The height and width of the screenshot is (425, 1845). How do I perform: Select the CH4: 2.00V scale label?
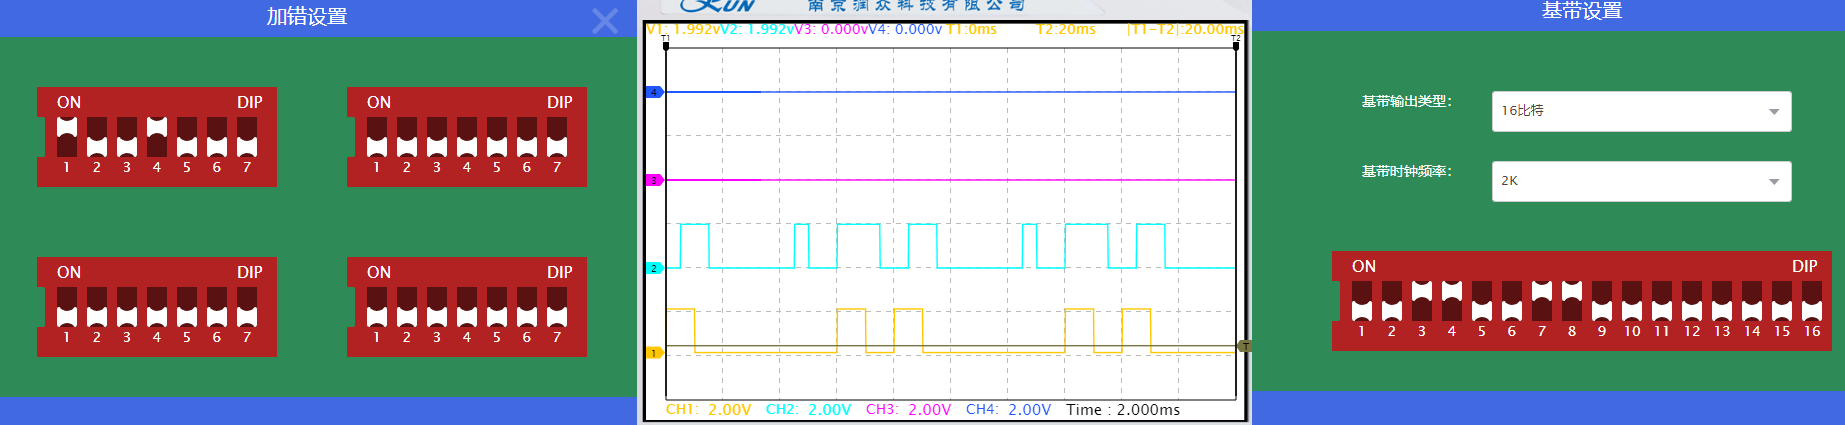pos(1008,410)
